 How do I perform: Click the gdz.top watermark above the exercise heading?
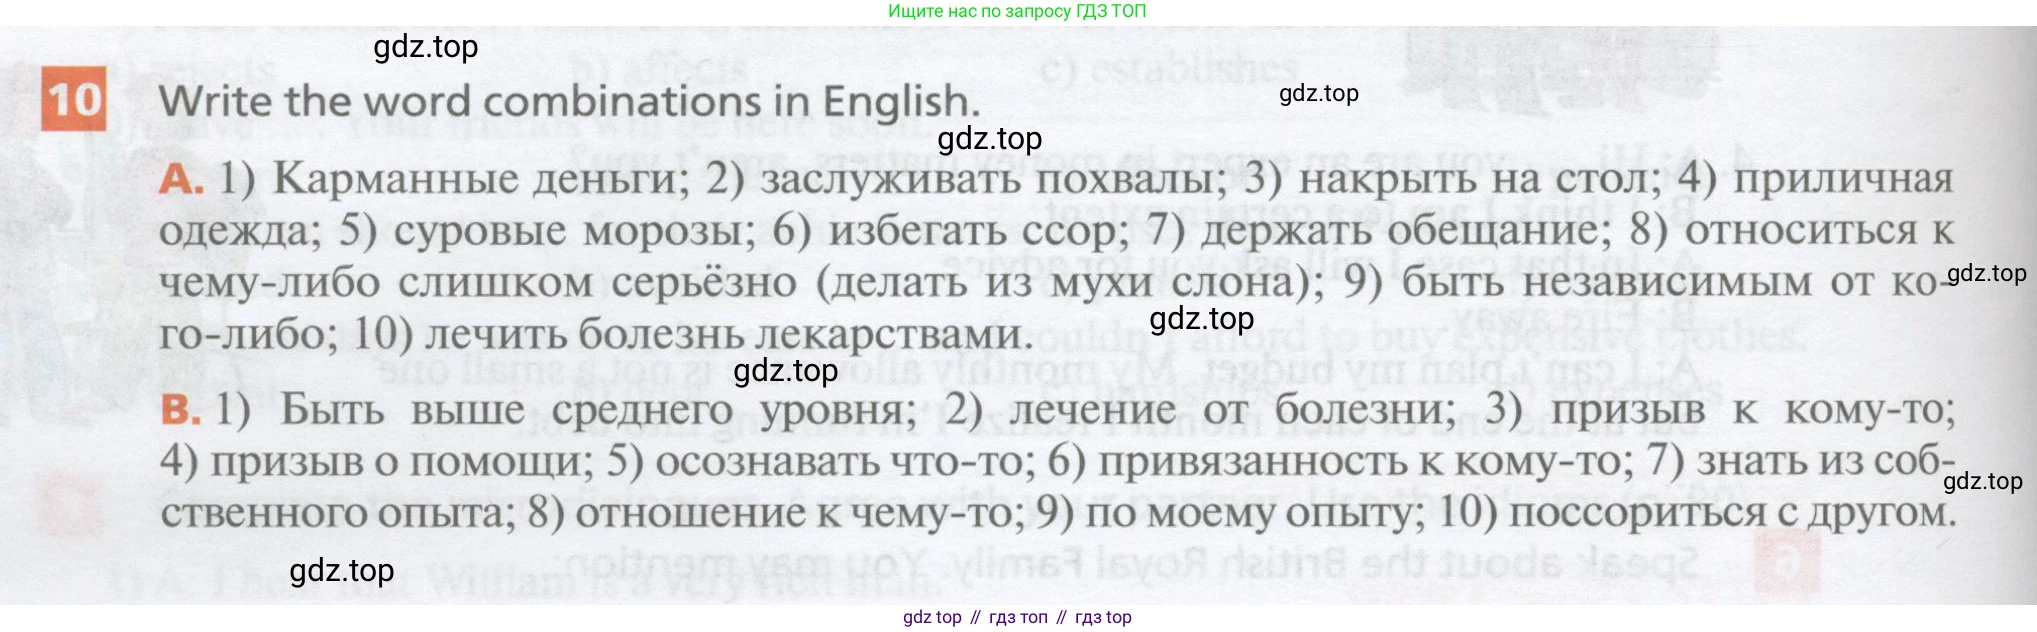click(425, 47)
